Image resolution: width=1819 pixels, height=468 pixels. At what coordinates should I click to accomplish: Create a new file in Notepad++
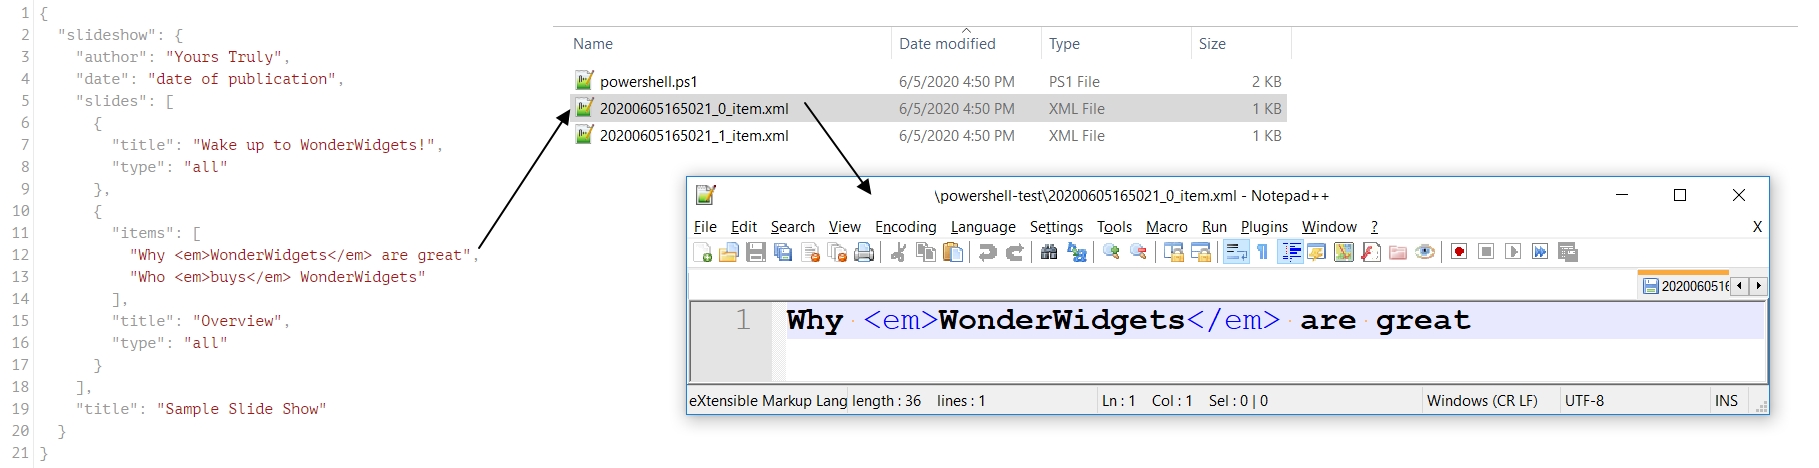point(703,252)
